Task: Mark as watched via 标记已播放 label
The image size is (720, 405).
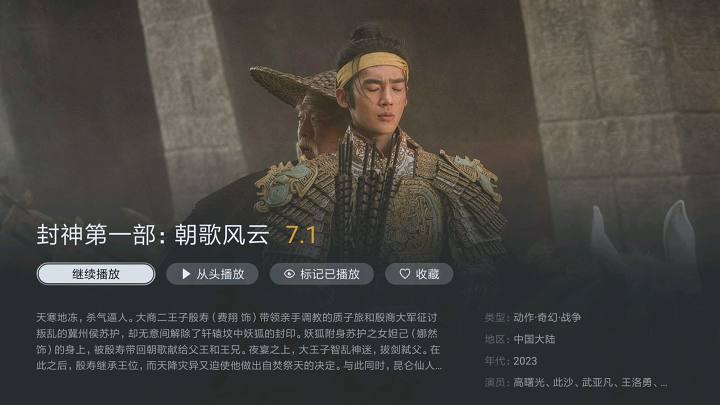Action: click(x=330, y=274)
